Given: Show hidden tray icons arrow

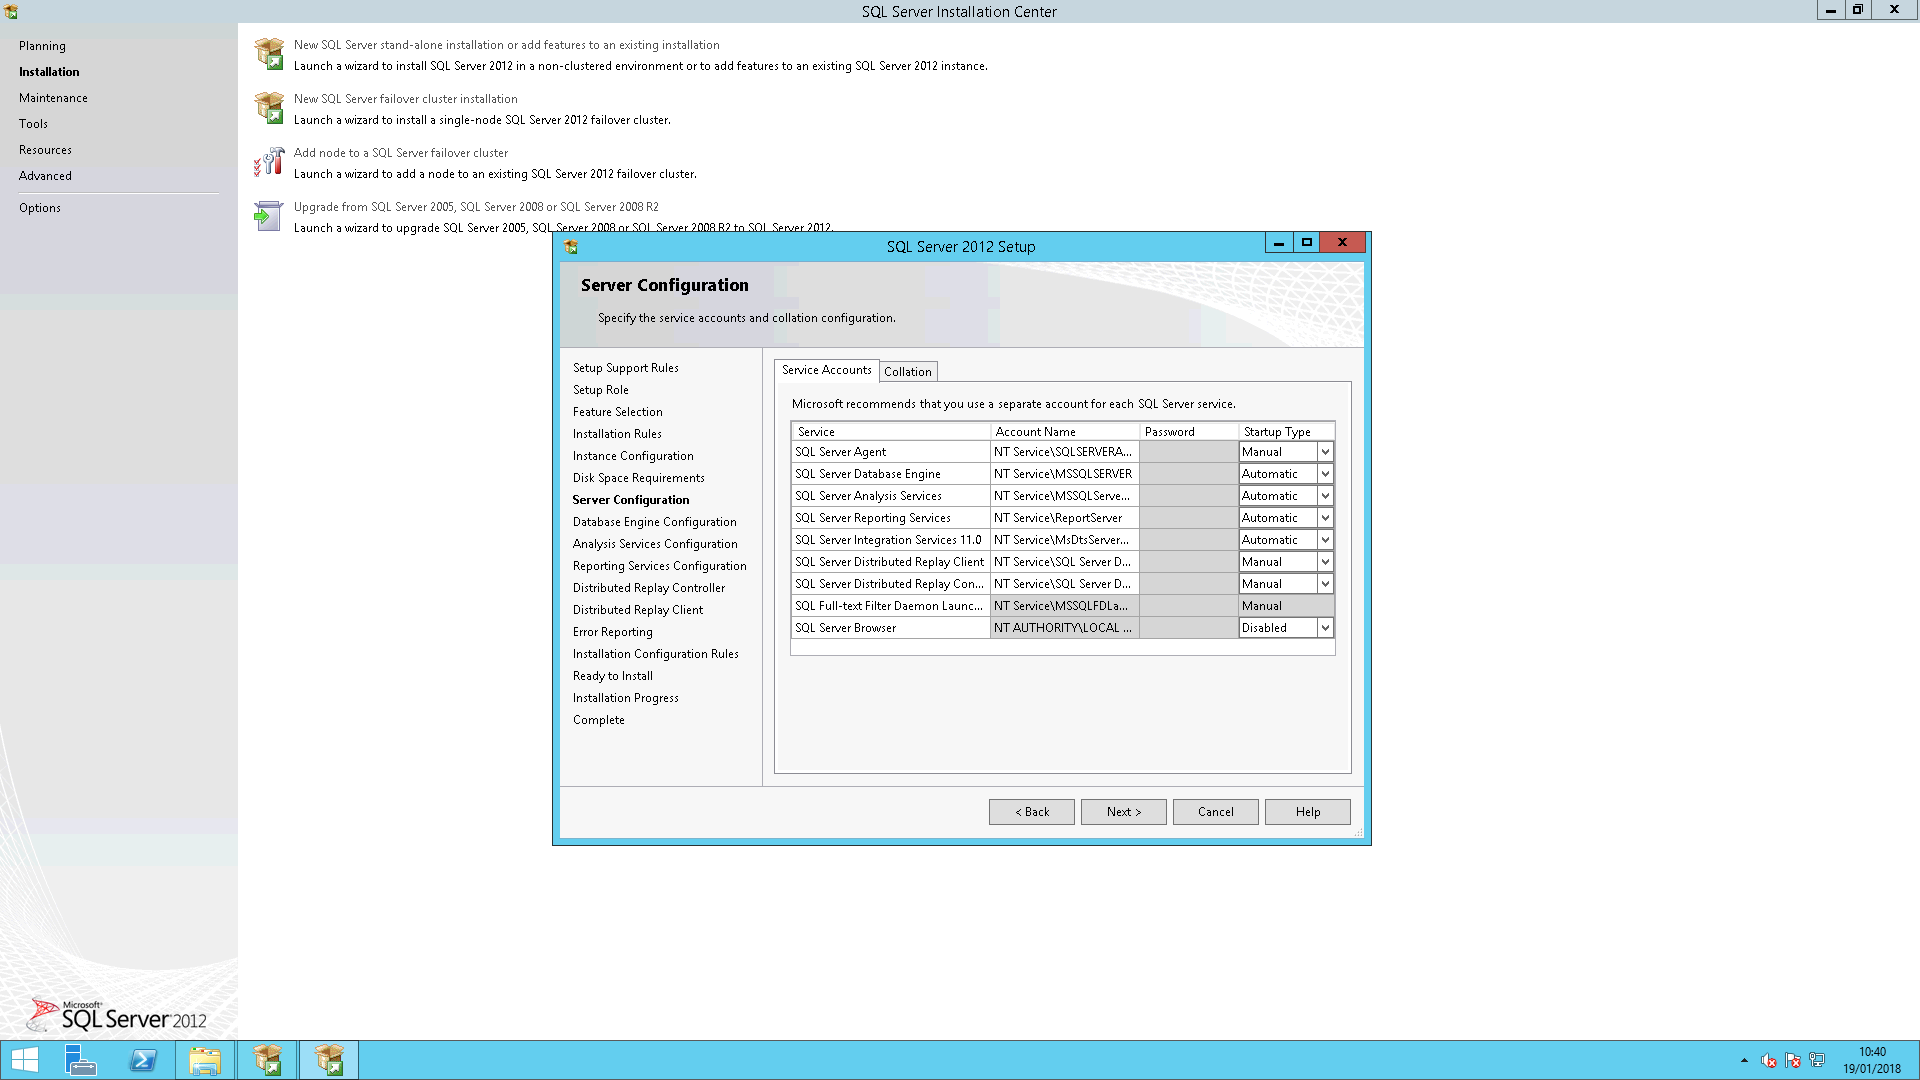Looking at the screenshot, I should tap(1744, 1060).
